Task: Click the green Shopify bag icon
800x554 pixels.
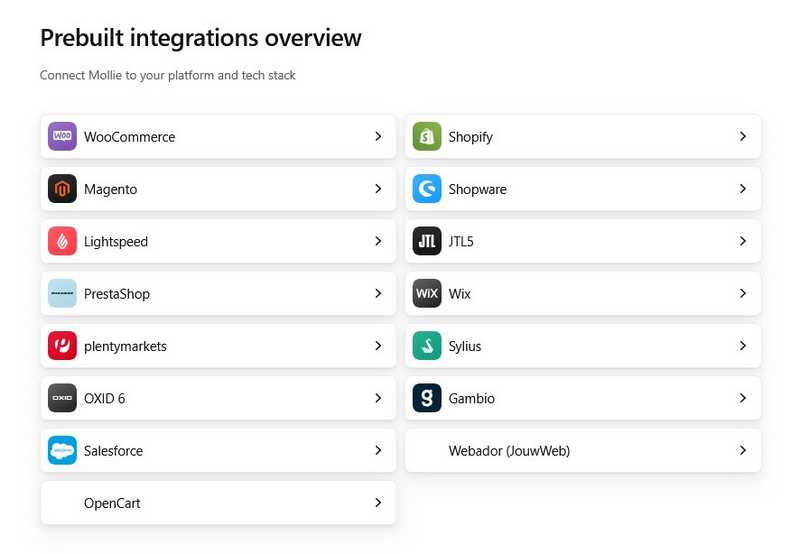Action: [x=427, y=137]
